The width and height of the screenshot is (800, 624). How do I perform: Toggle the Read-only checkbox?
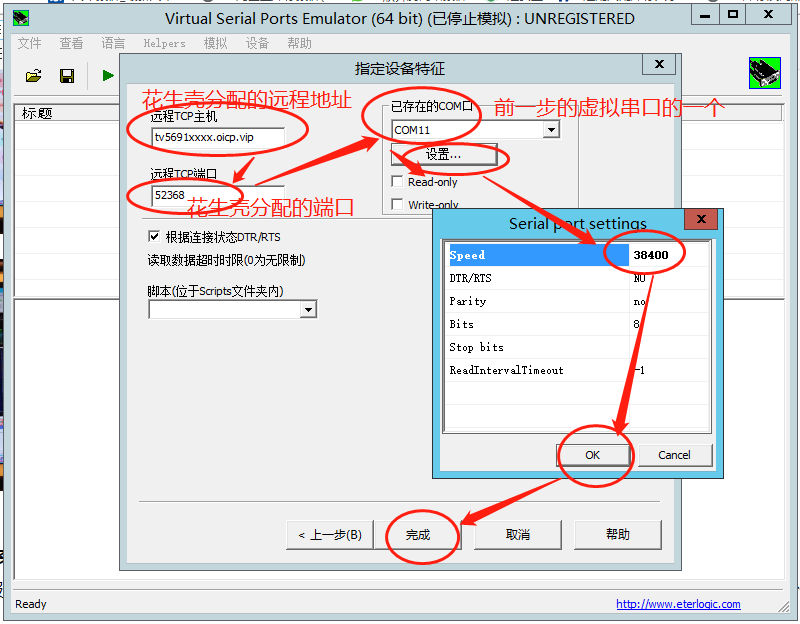(x=397, y=182)
